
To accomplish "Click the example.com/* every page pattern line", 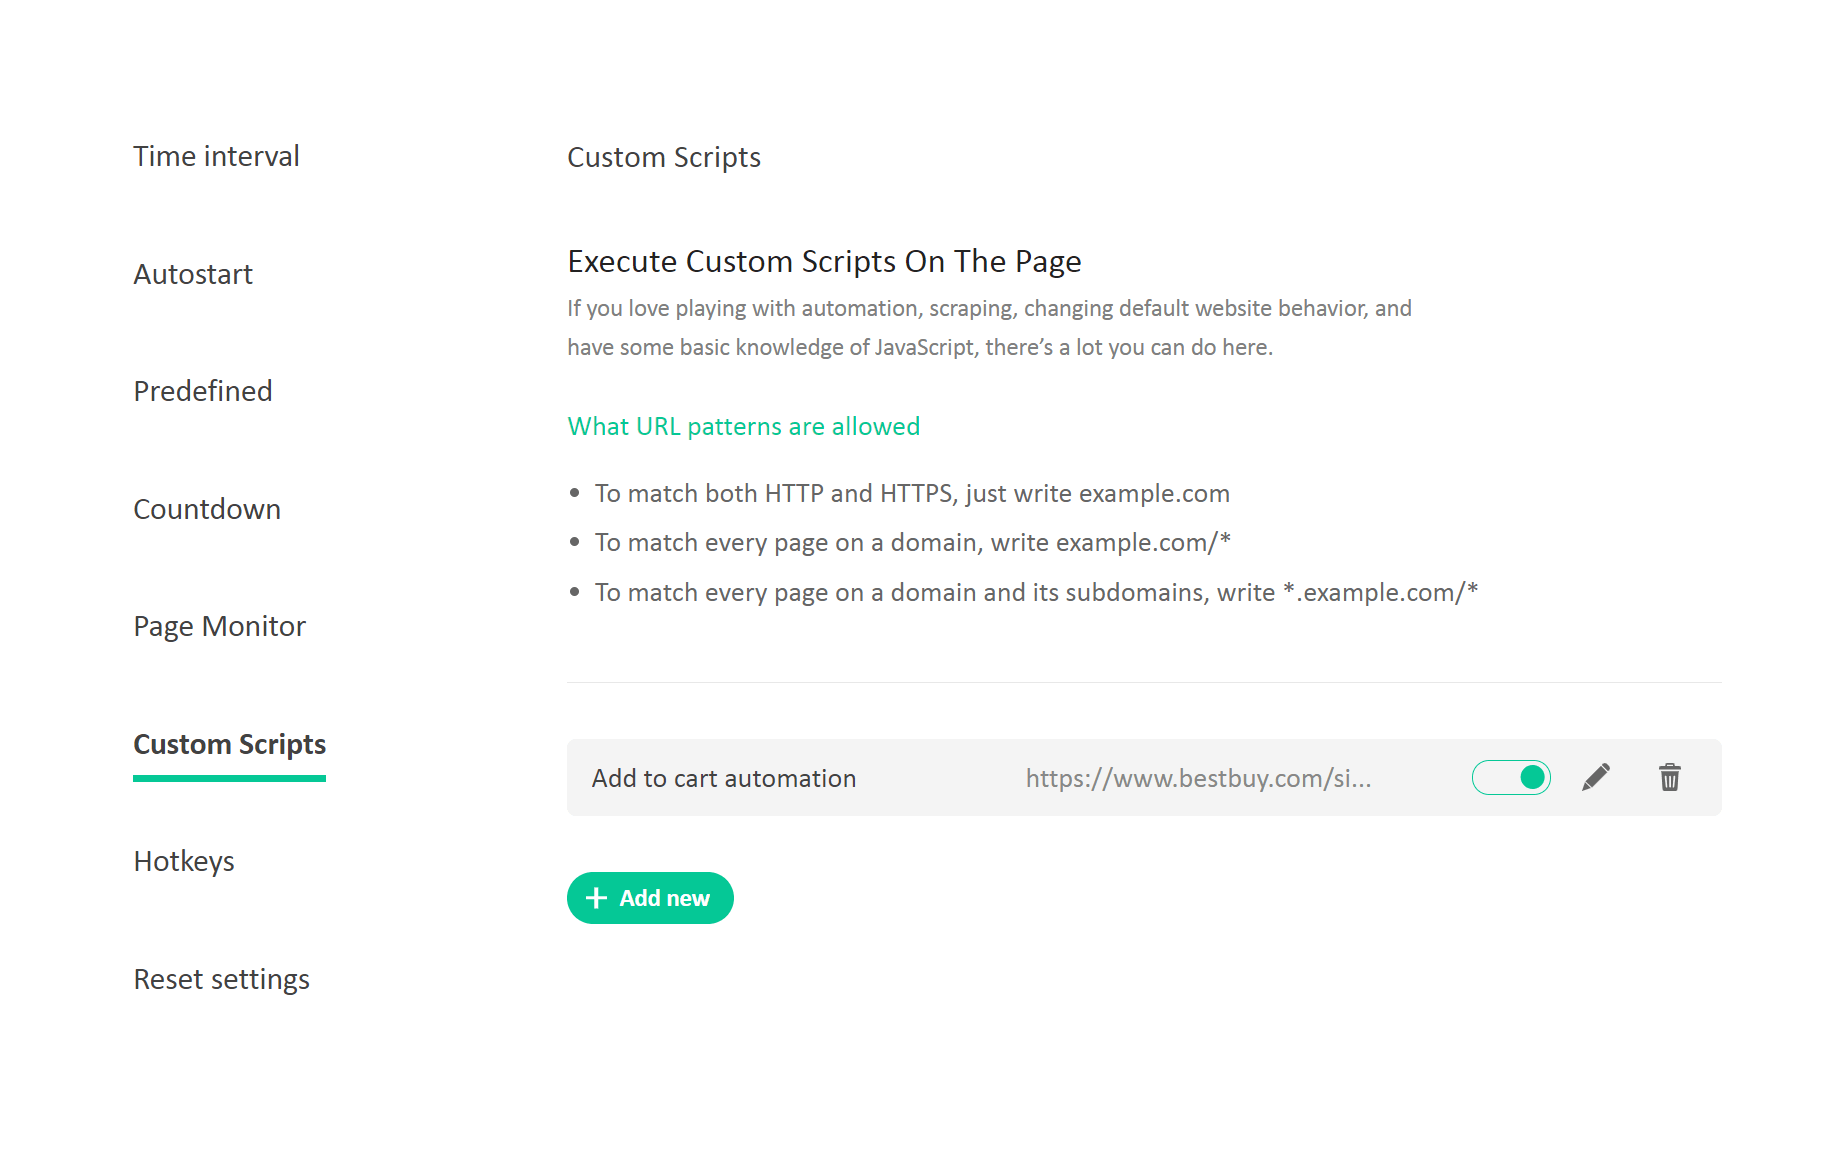I will point(912,542).
